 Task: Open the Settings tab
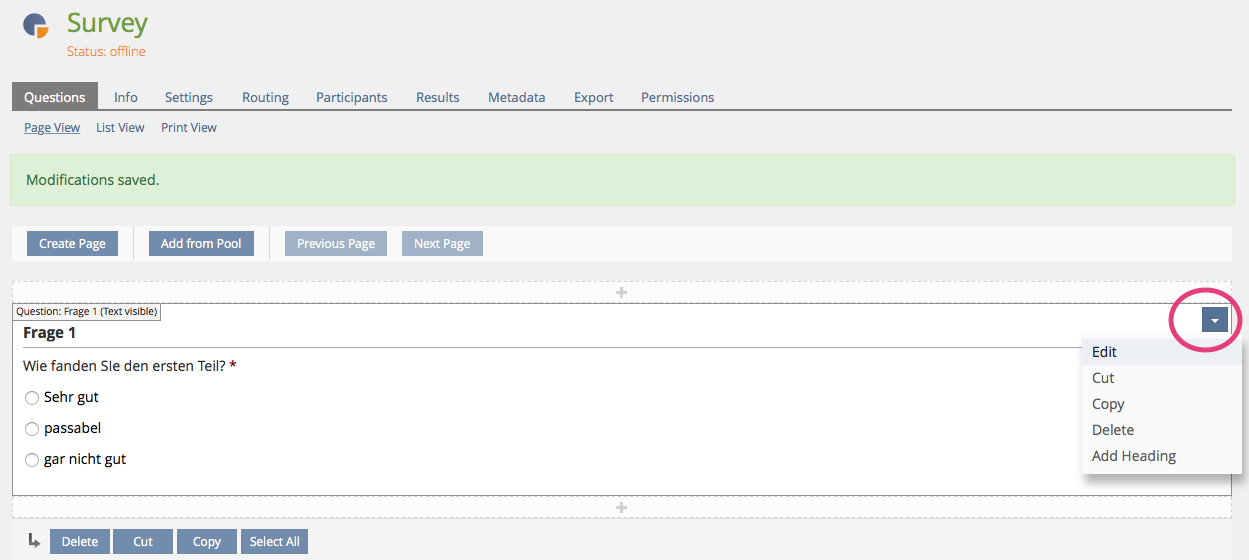(x=189, y=97)
